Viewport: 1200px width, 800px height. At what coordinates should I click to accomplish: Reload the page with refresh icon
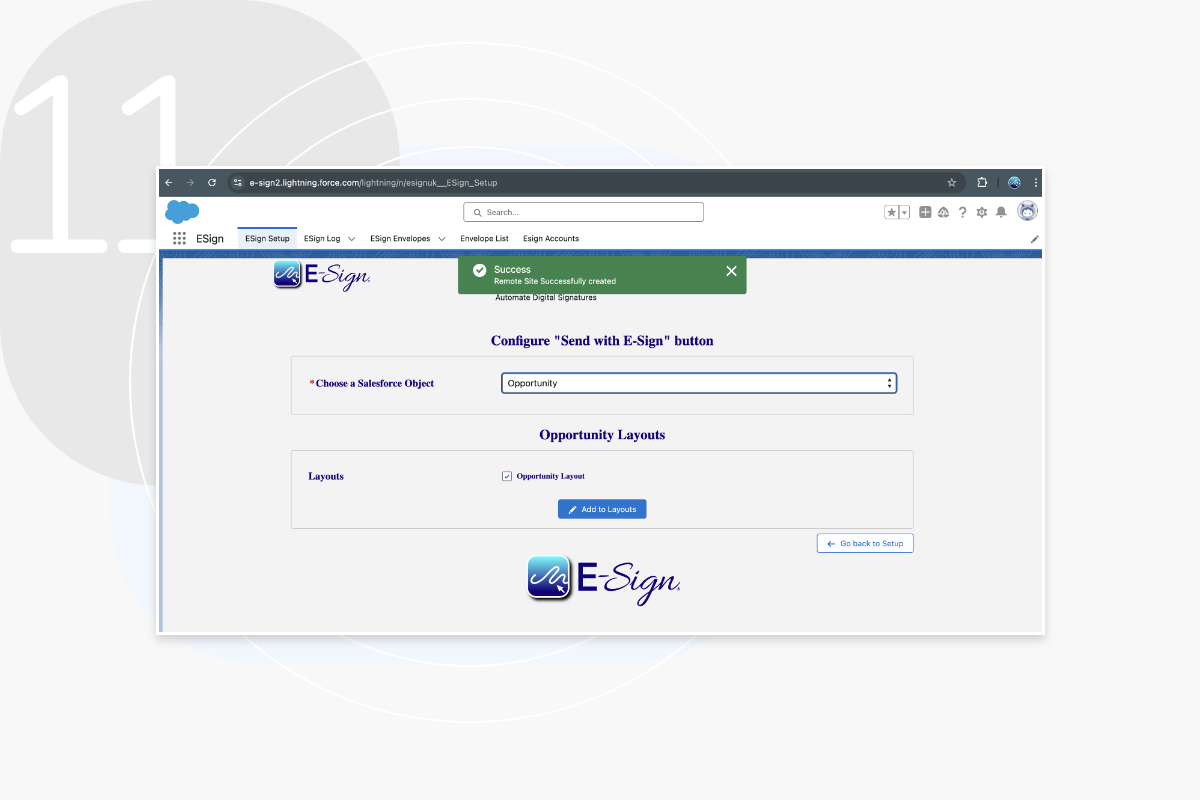[212, 183]
